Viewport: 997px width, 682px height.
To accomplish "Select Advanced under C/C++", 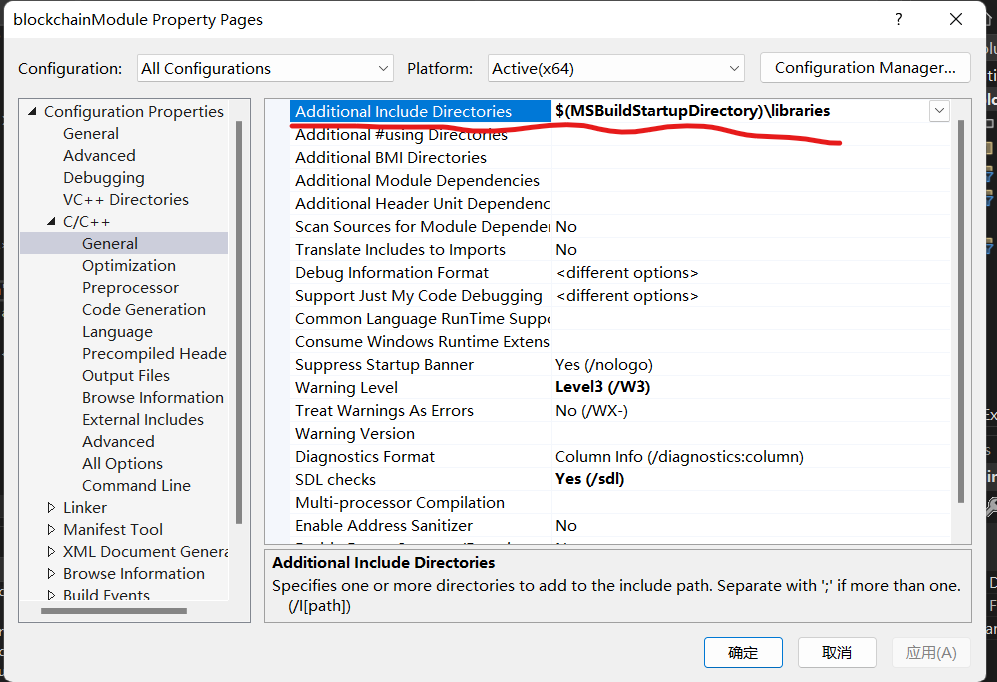I will coord(118,441).
